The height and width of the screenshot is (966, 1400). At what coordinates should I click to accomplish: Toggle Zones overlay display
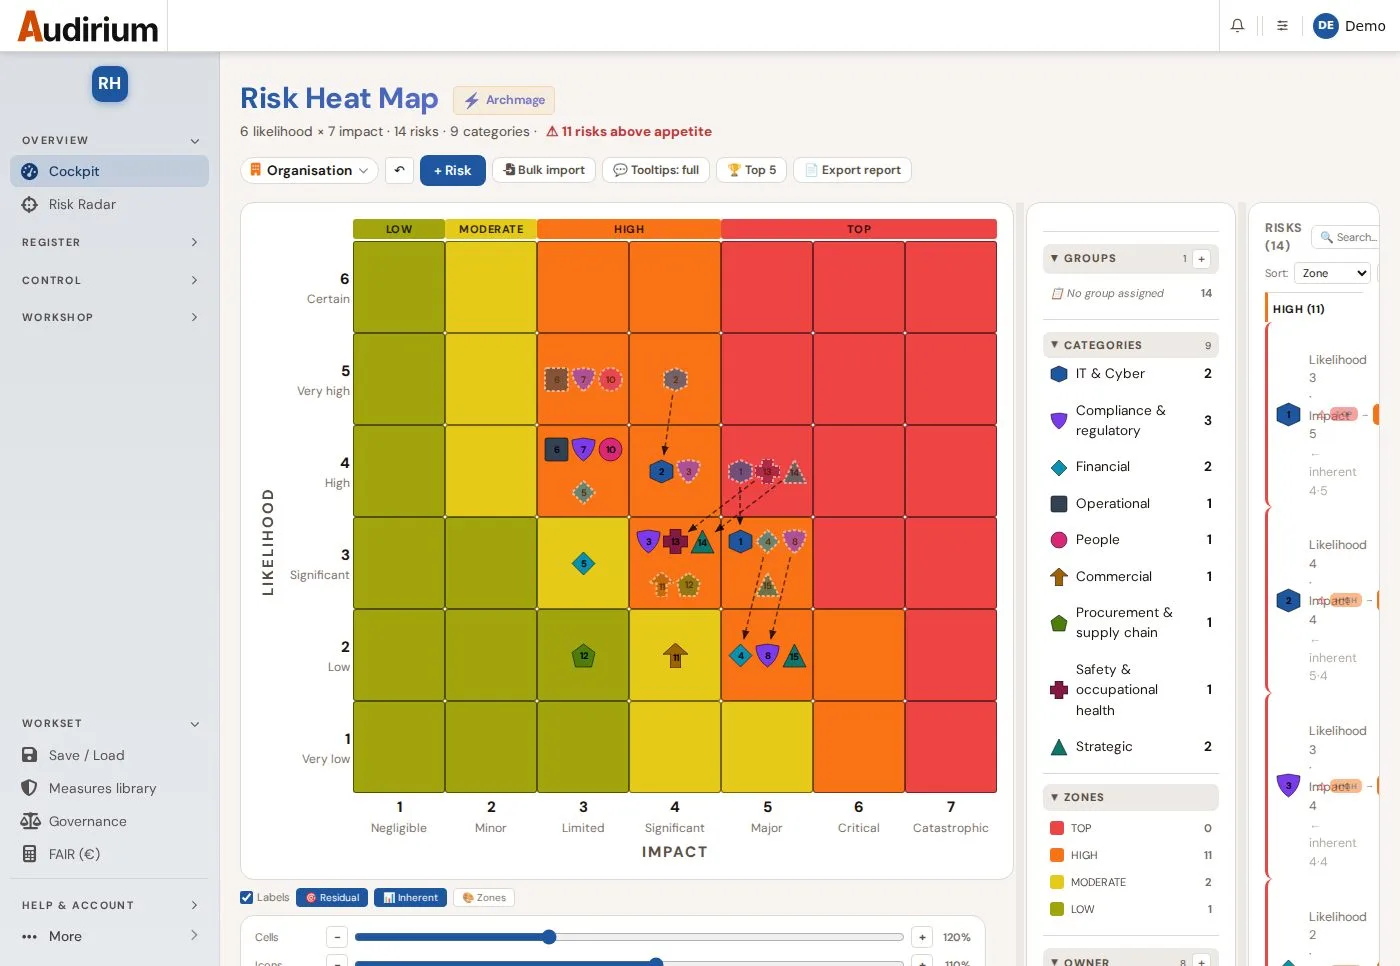click(484, 898)
